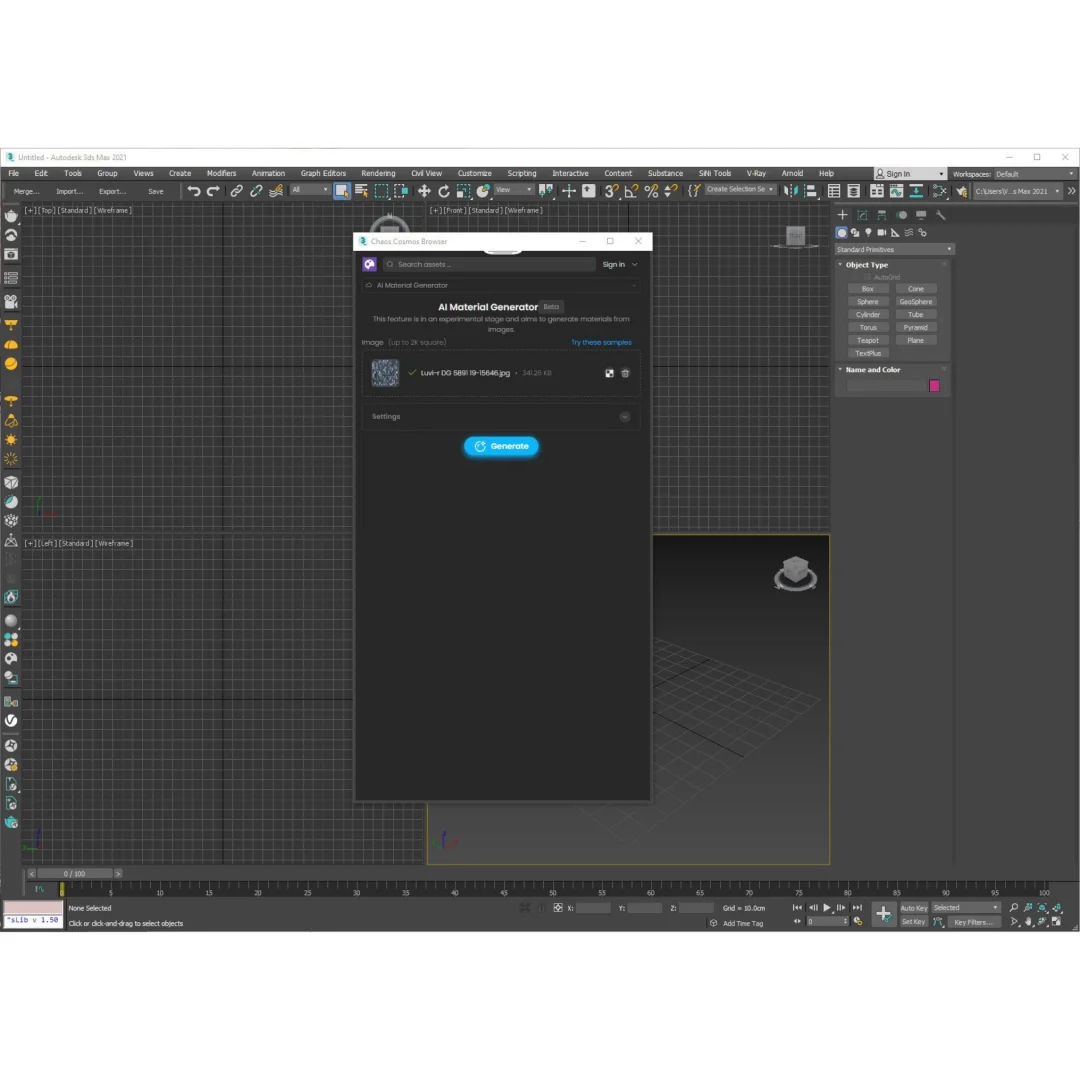Toggle the Angle Snap icon
Viewport: 1080px width, 1080px height.
coord(631,191)
